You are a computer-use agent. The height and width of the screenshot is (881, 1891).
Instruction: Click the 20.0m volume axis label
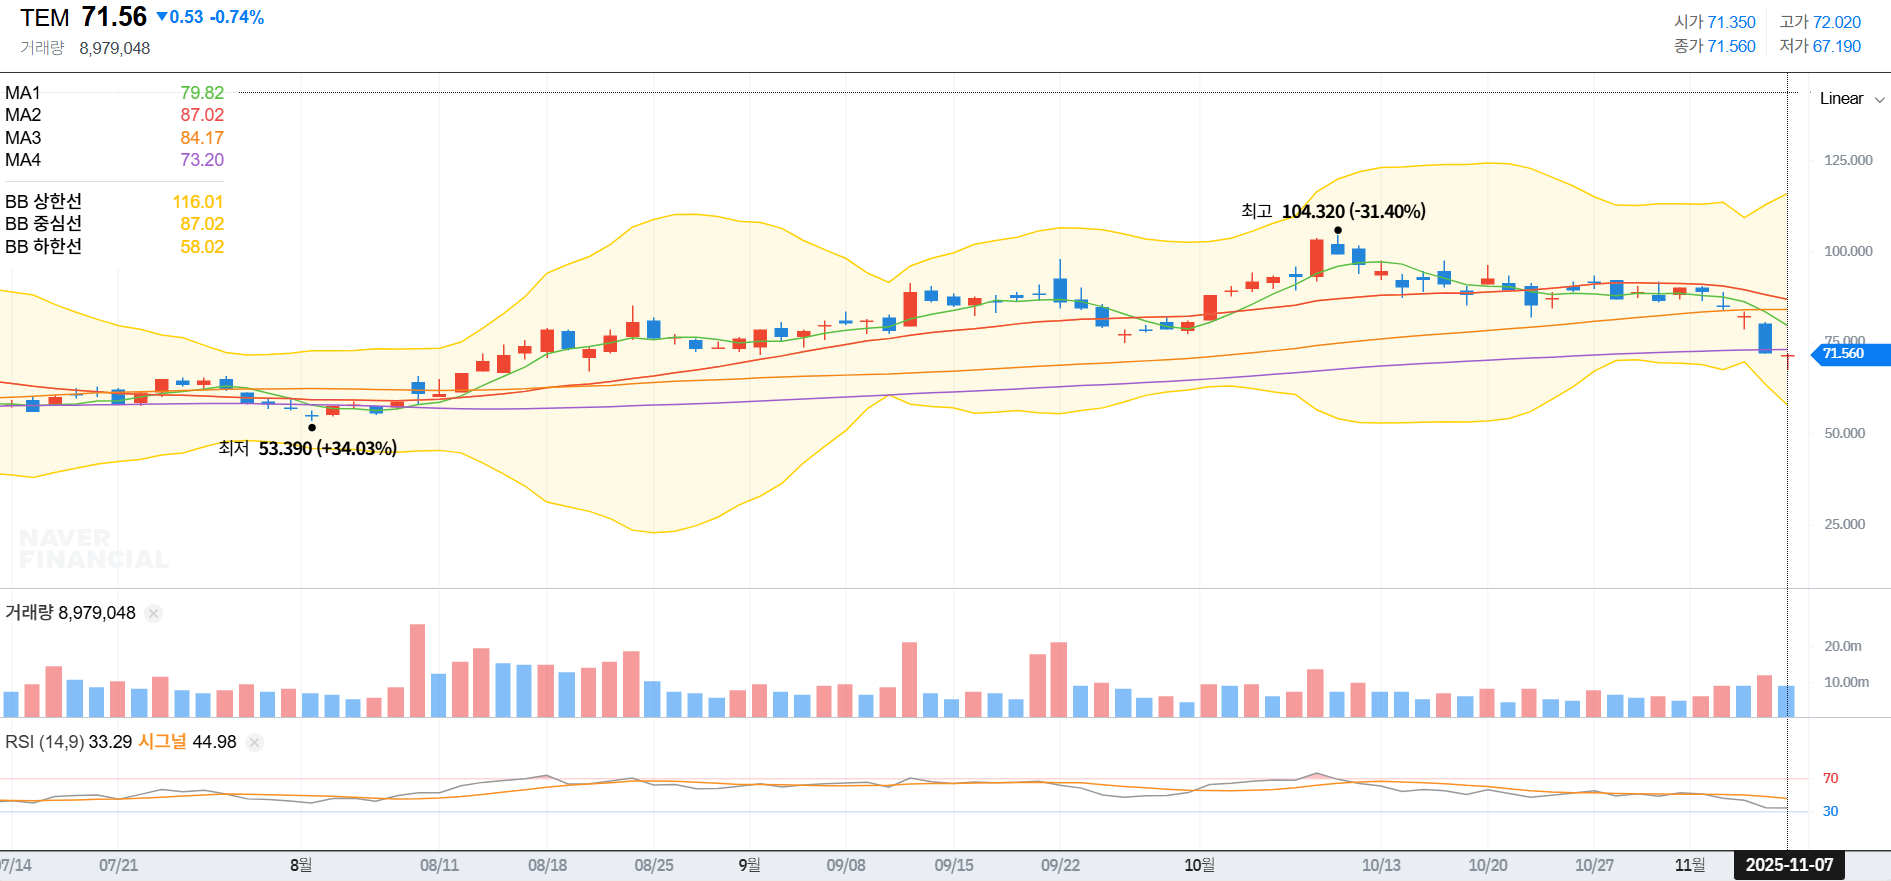[x=1842, y=646]
